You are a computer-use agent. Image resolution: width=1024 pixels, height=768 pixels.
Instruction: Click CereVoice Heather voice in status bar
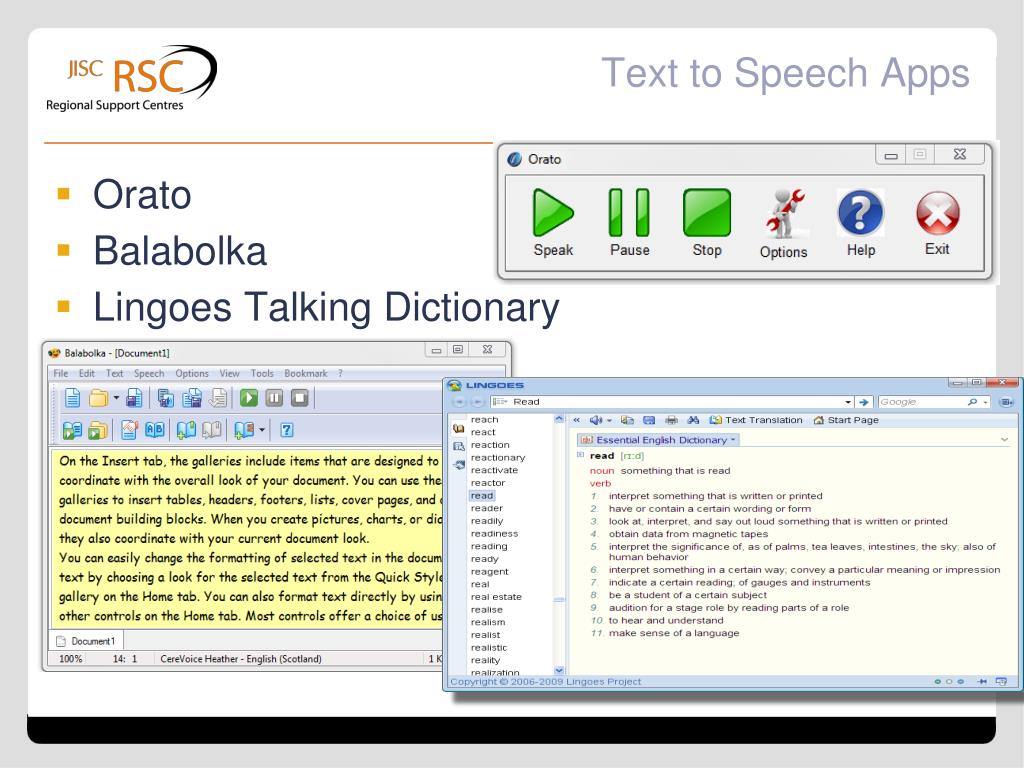[x=241, y=659]
